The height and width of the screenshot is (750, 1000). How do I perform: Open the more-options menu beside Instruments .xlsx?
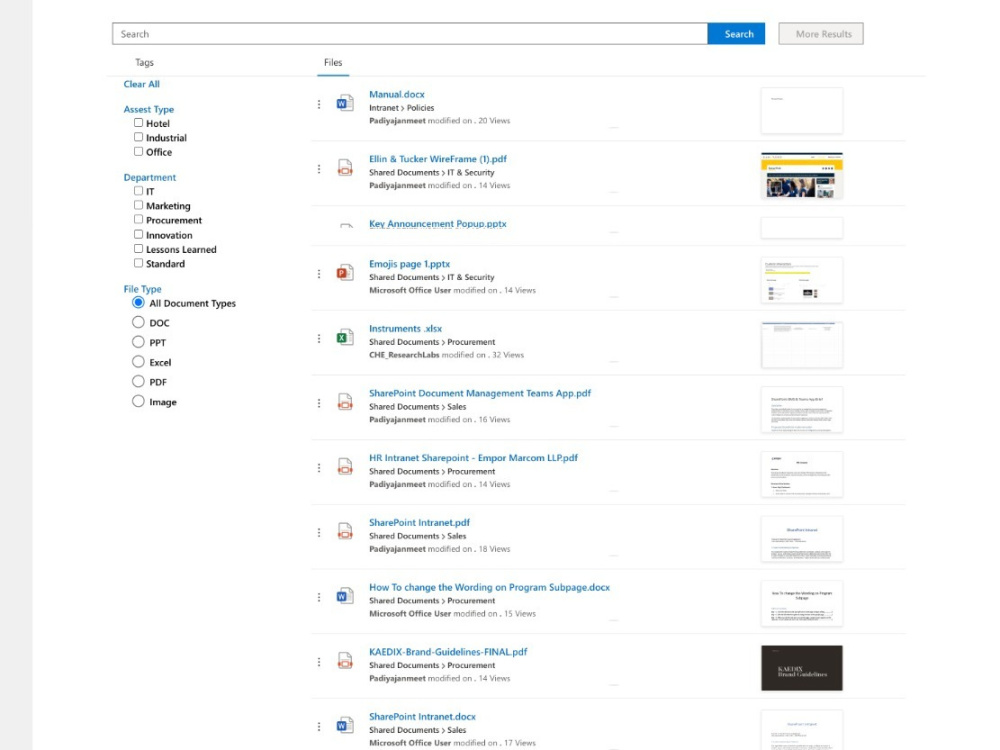319,339
